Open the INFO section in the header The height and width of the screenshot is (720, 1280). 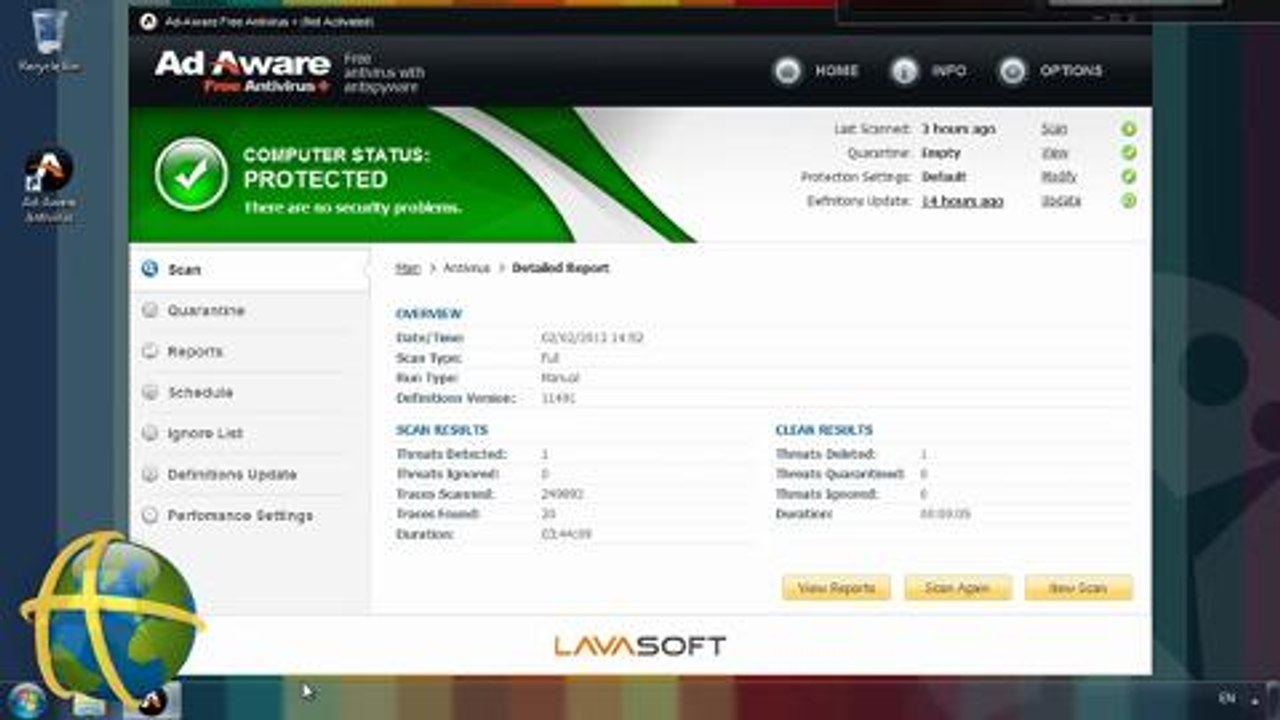pos(930,71)
